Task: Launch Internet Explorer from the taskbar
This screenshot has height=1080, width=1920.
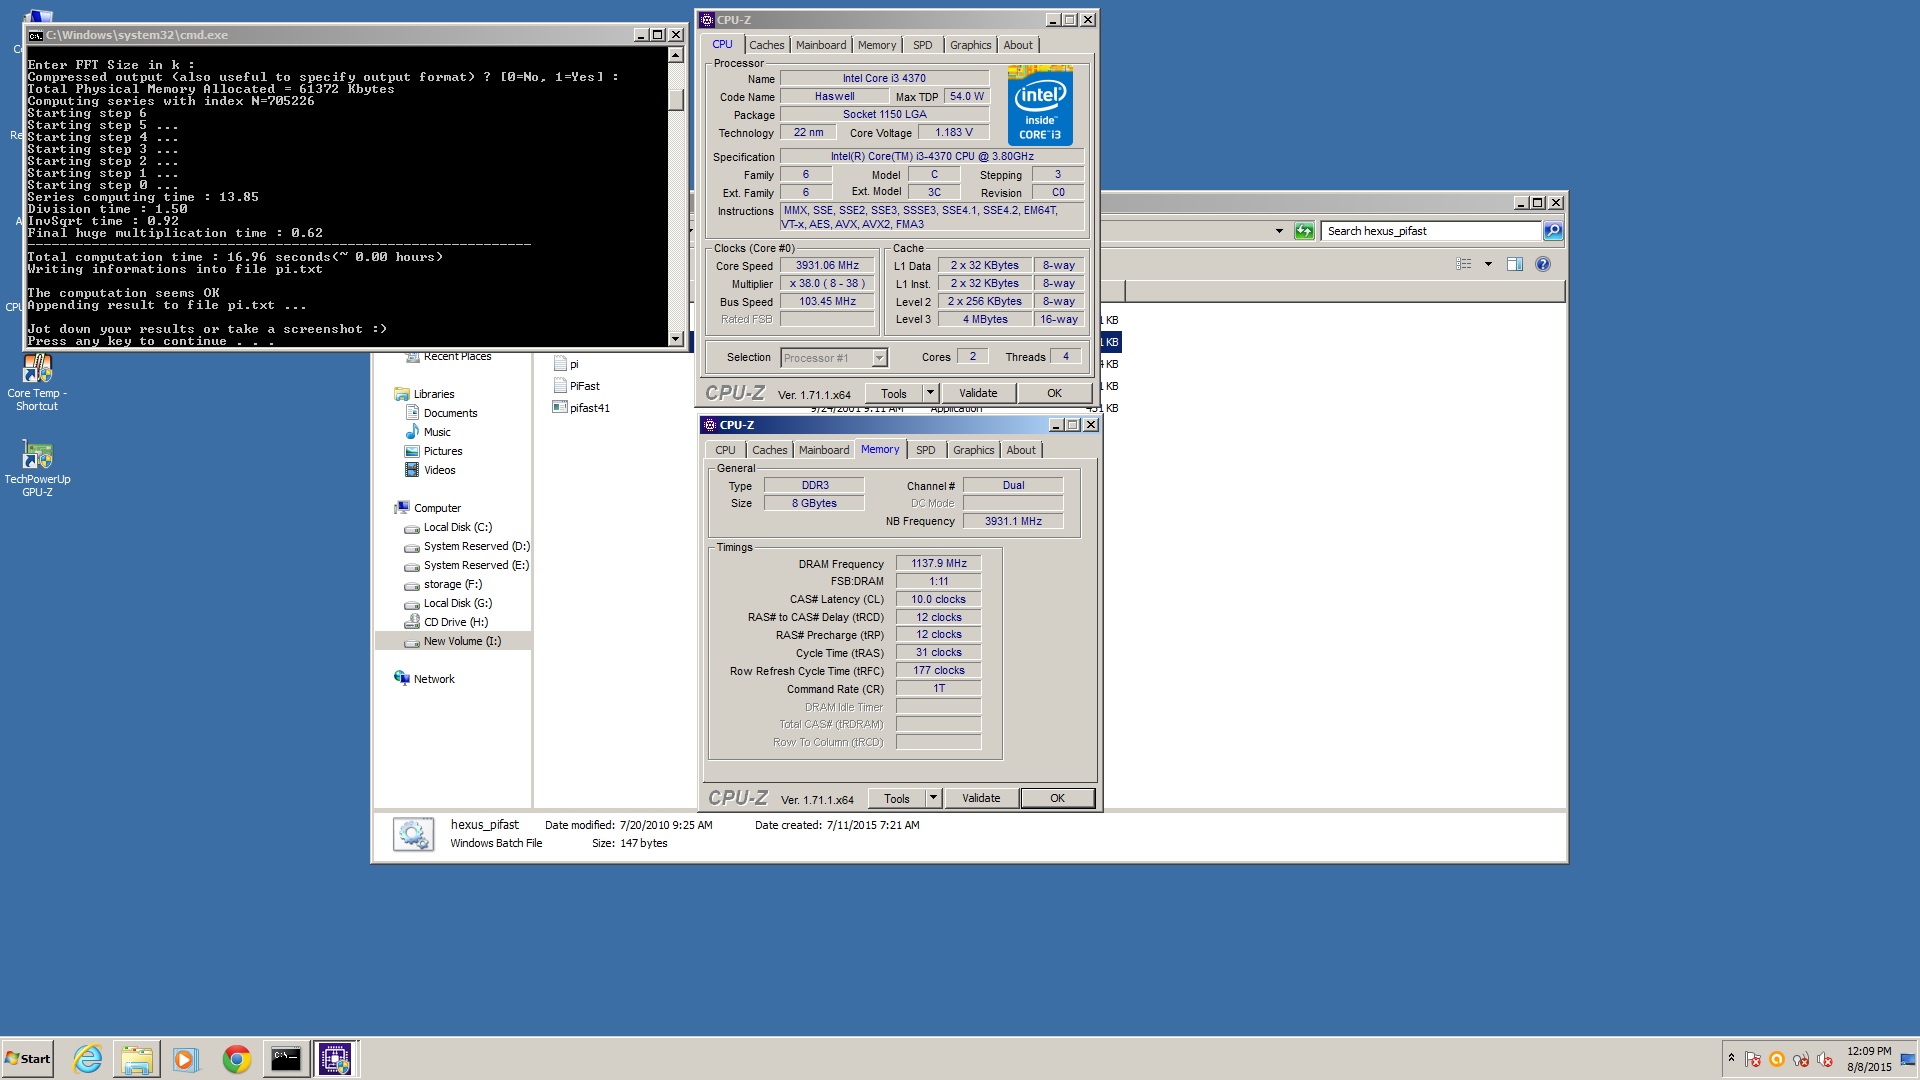Action: pyautogui.click(x=88, y=1059)
